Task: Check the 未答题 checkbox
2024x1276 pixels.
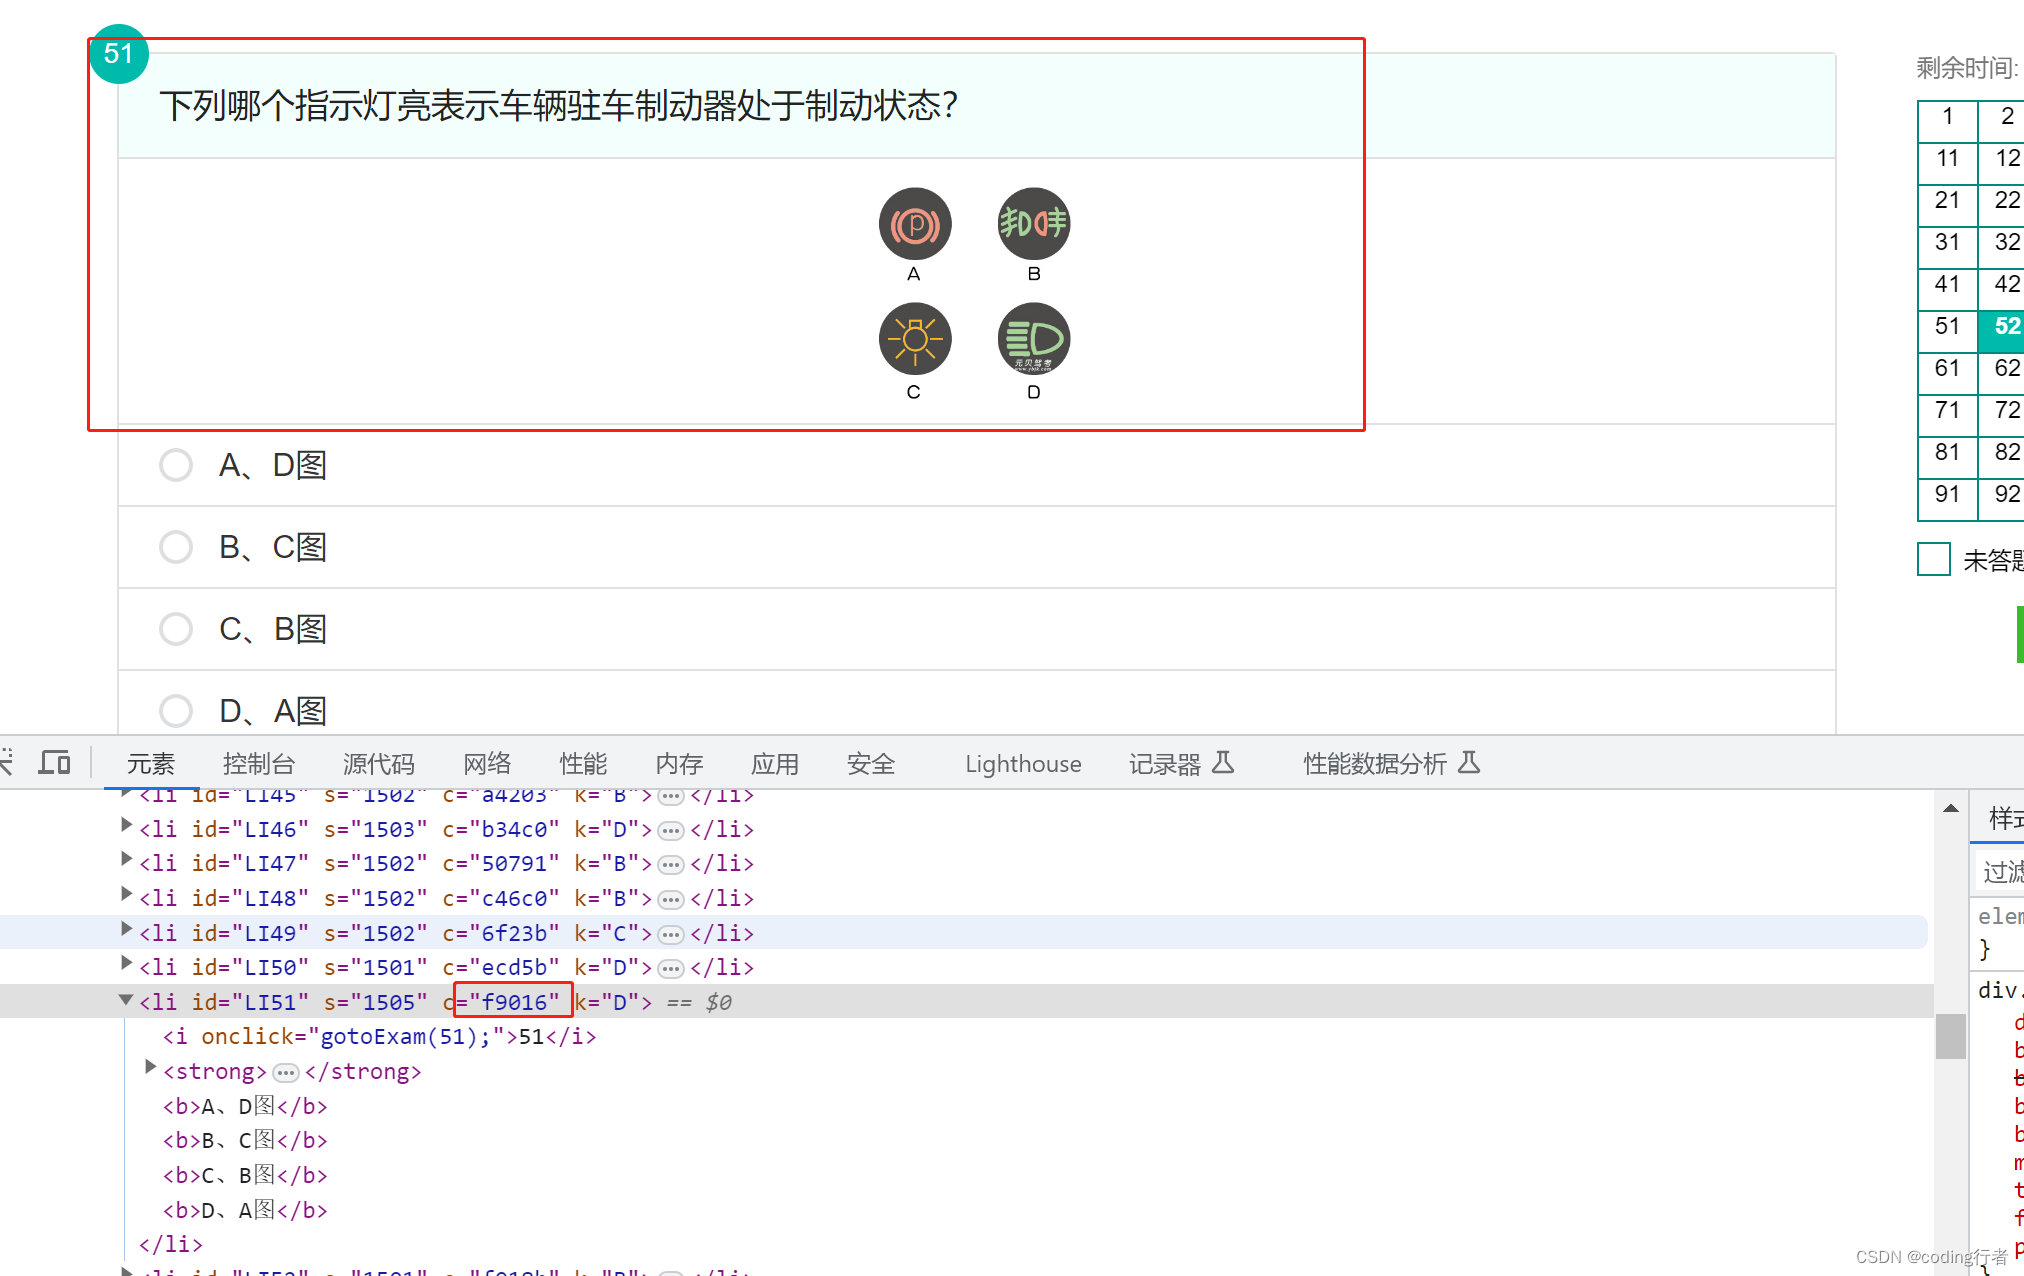Action: click(1933, 559)
